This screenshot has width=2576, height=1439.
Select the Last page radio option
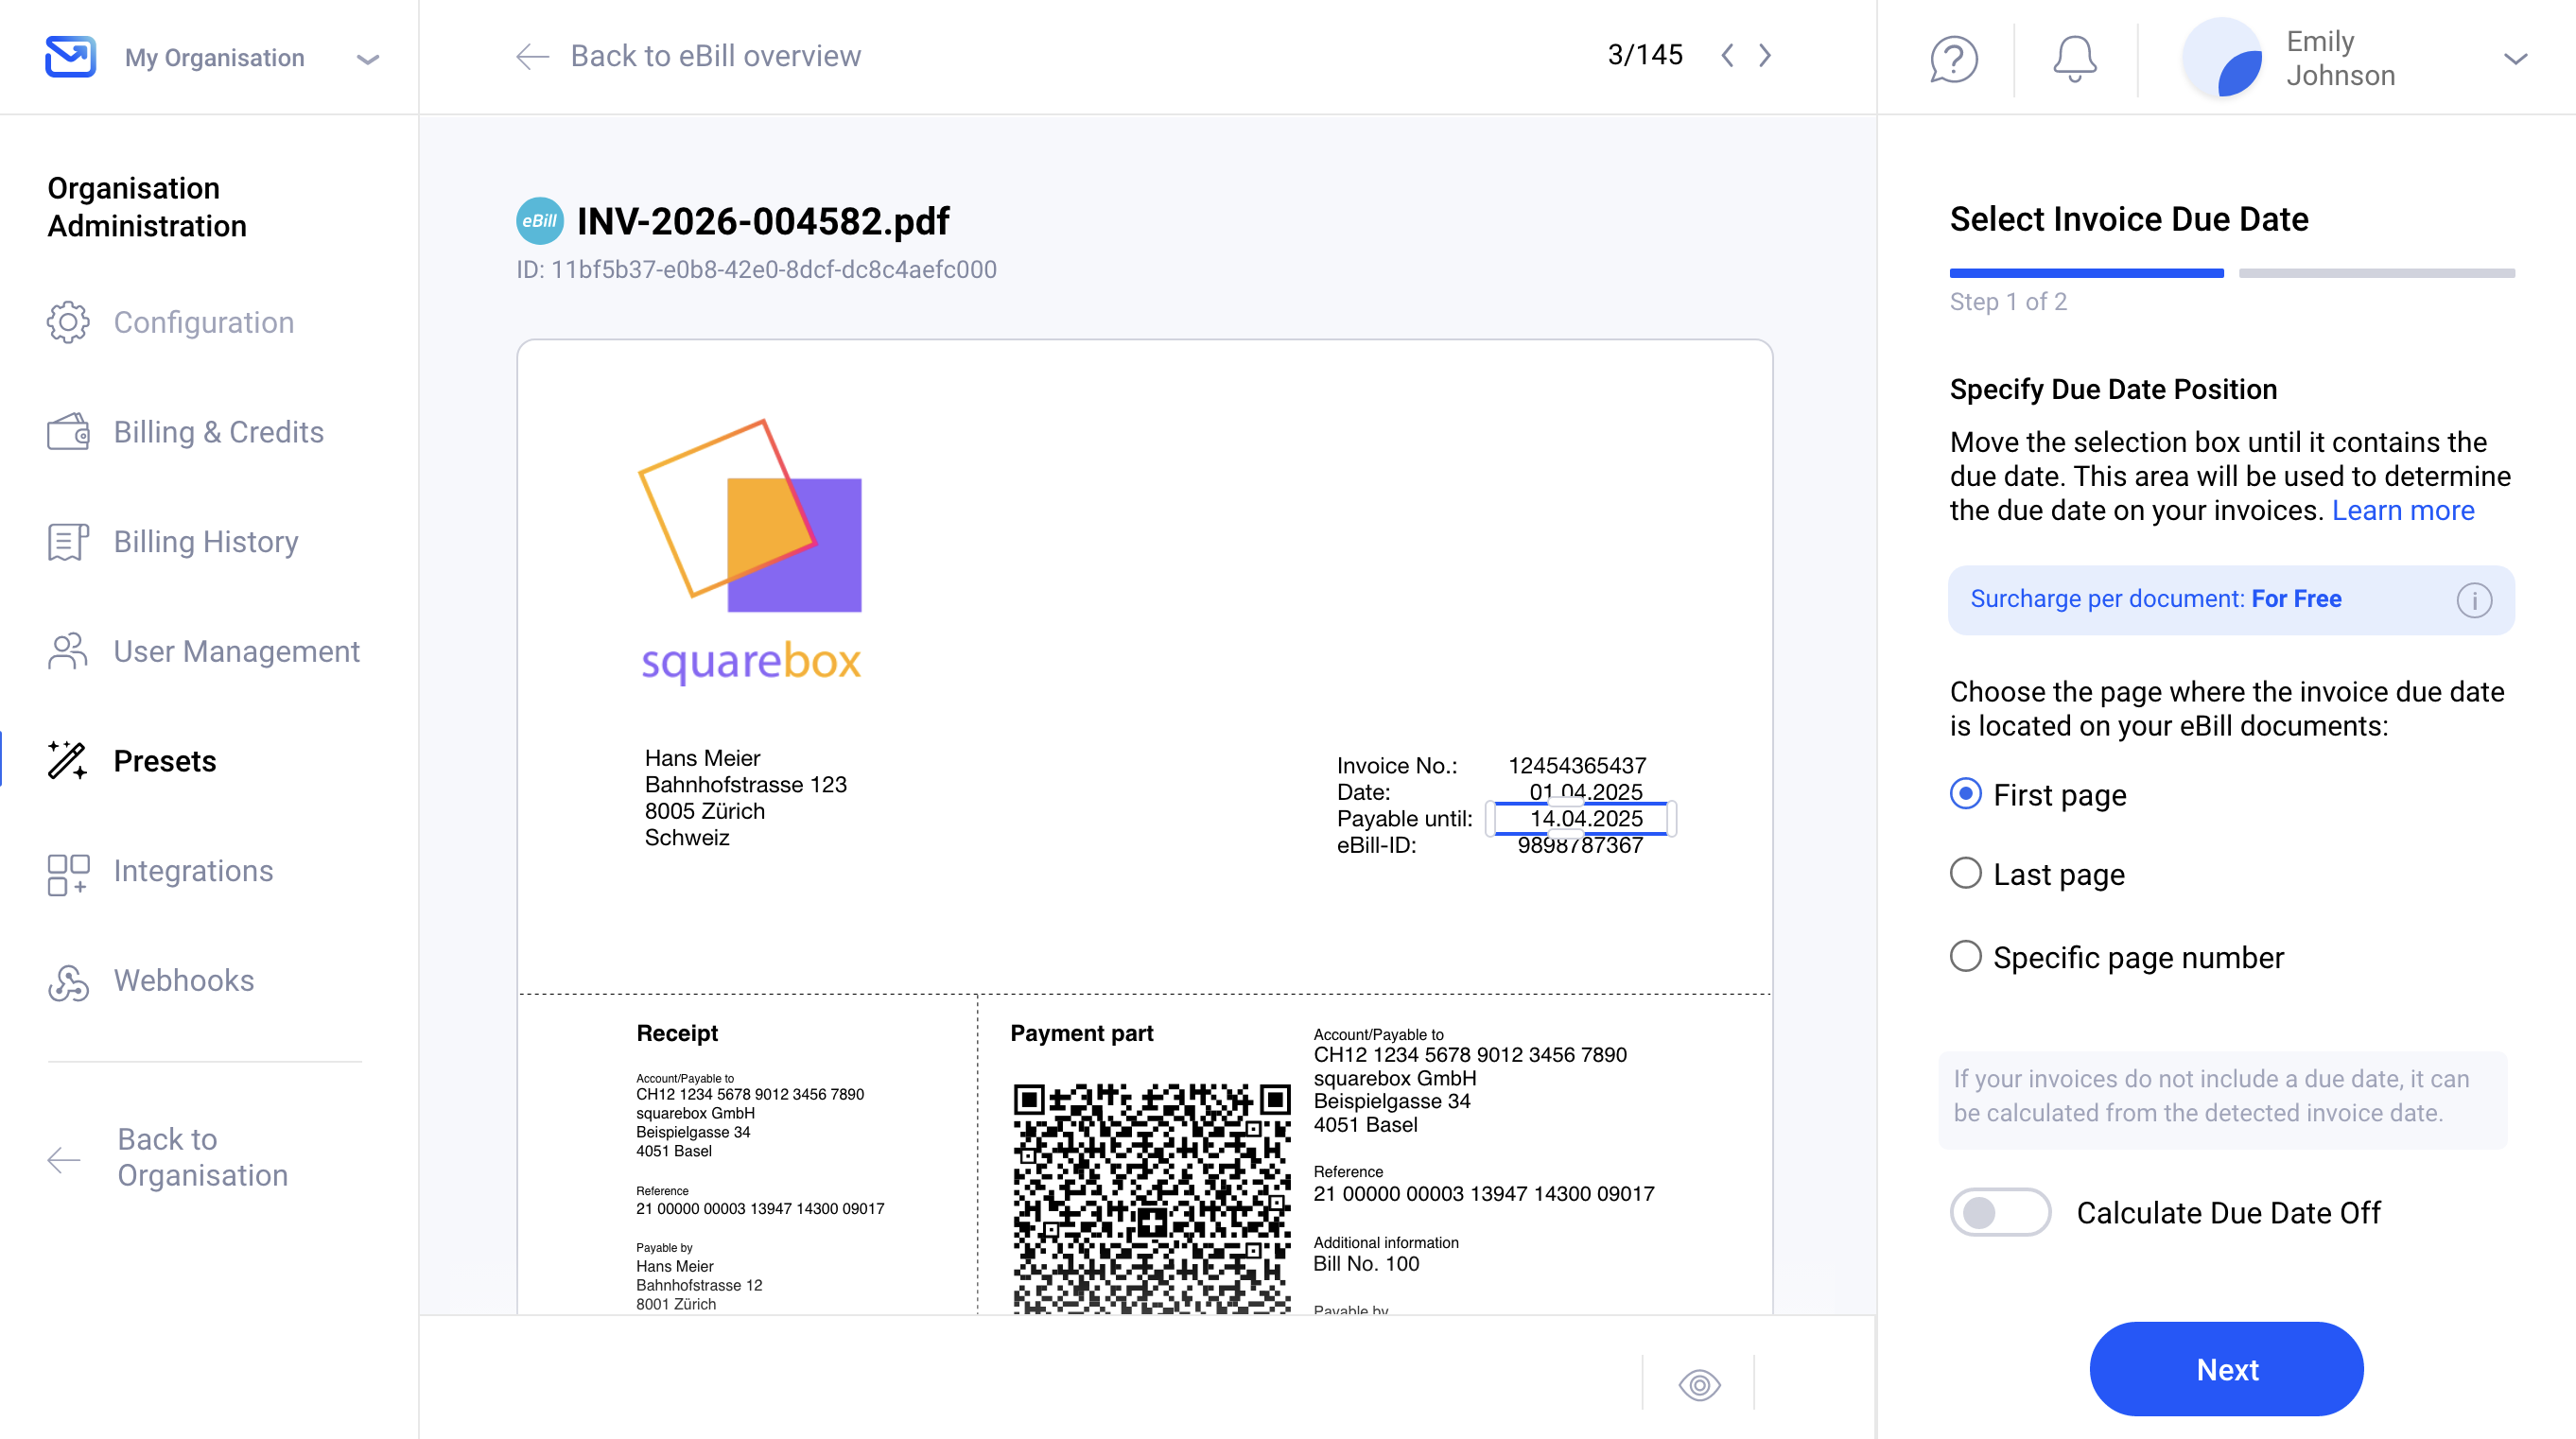(x=1965, y=873)
